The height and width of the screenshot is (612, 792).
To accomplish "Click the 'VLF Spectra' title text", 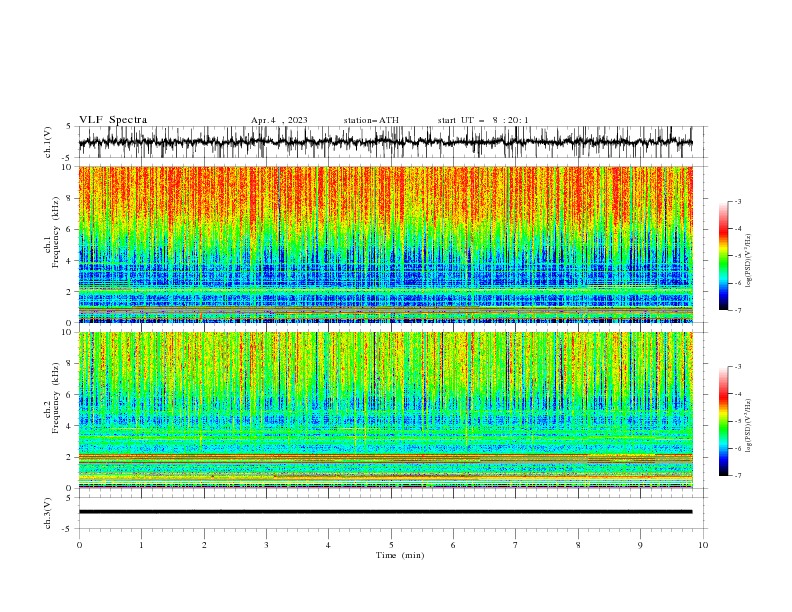I will [113, 120].
